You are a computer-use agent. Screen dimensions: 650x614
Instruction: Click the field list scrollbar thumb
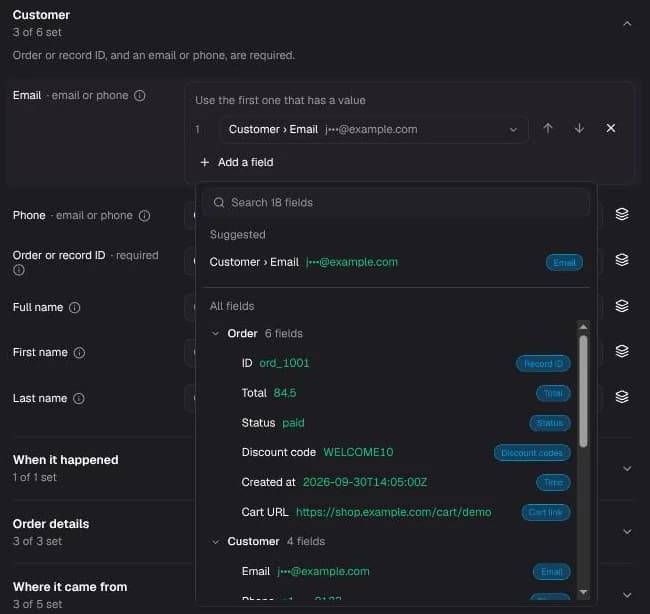coord(583,391)
